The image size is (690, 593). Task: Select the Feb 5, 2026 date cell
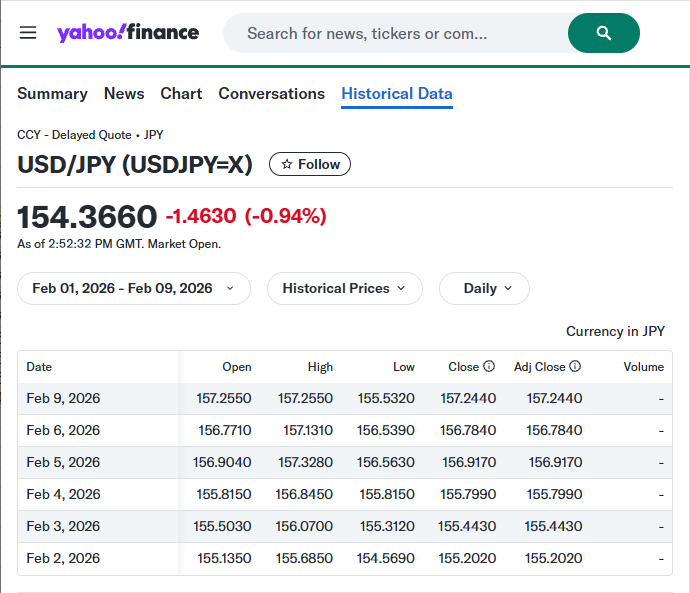[x=63, y=462]
